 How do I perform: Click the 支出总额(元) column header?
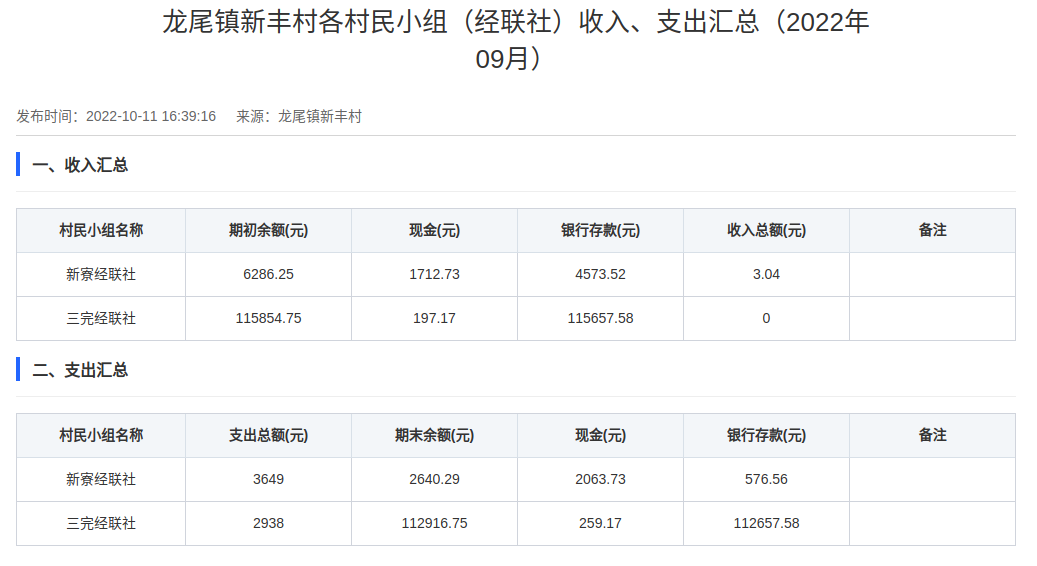click(269, 435)
